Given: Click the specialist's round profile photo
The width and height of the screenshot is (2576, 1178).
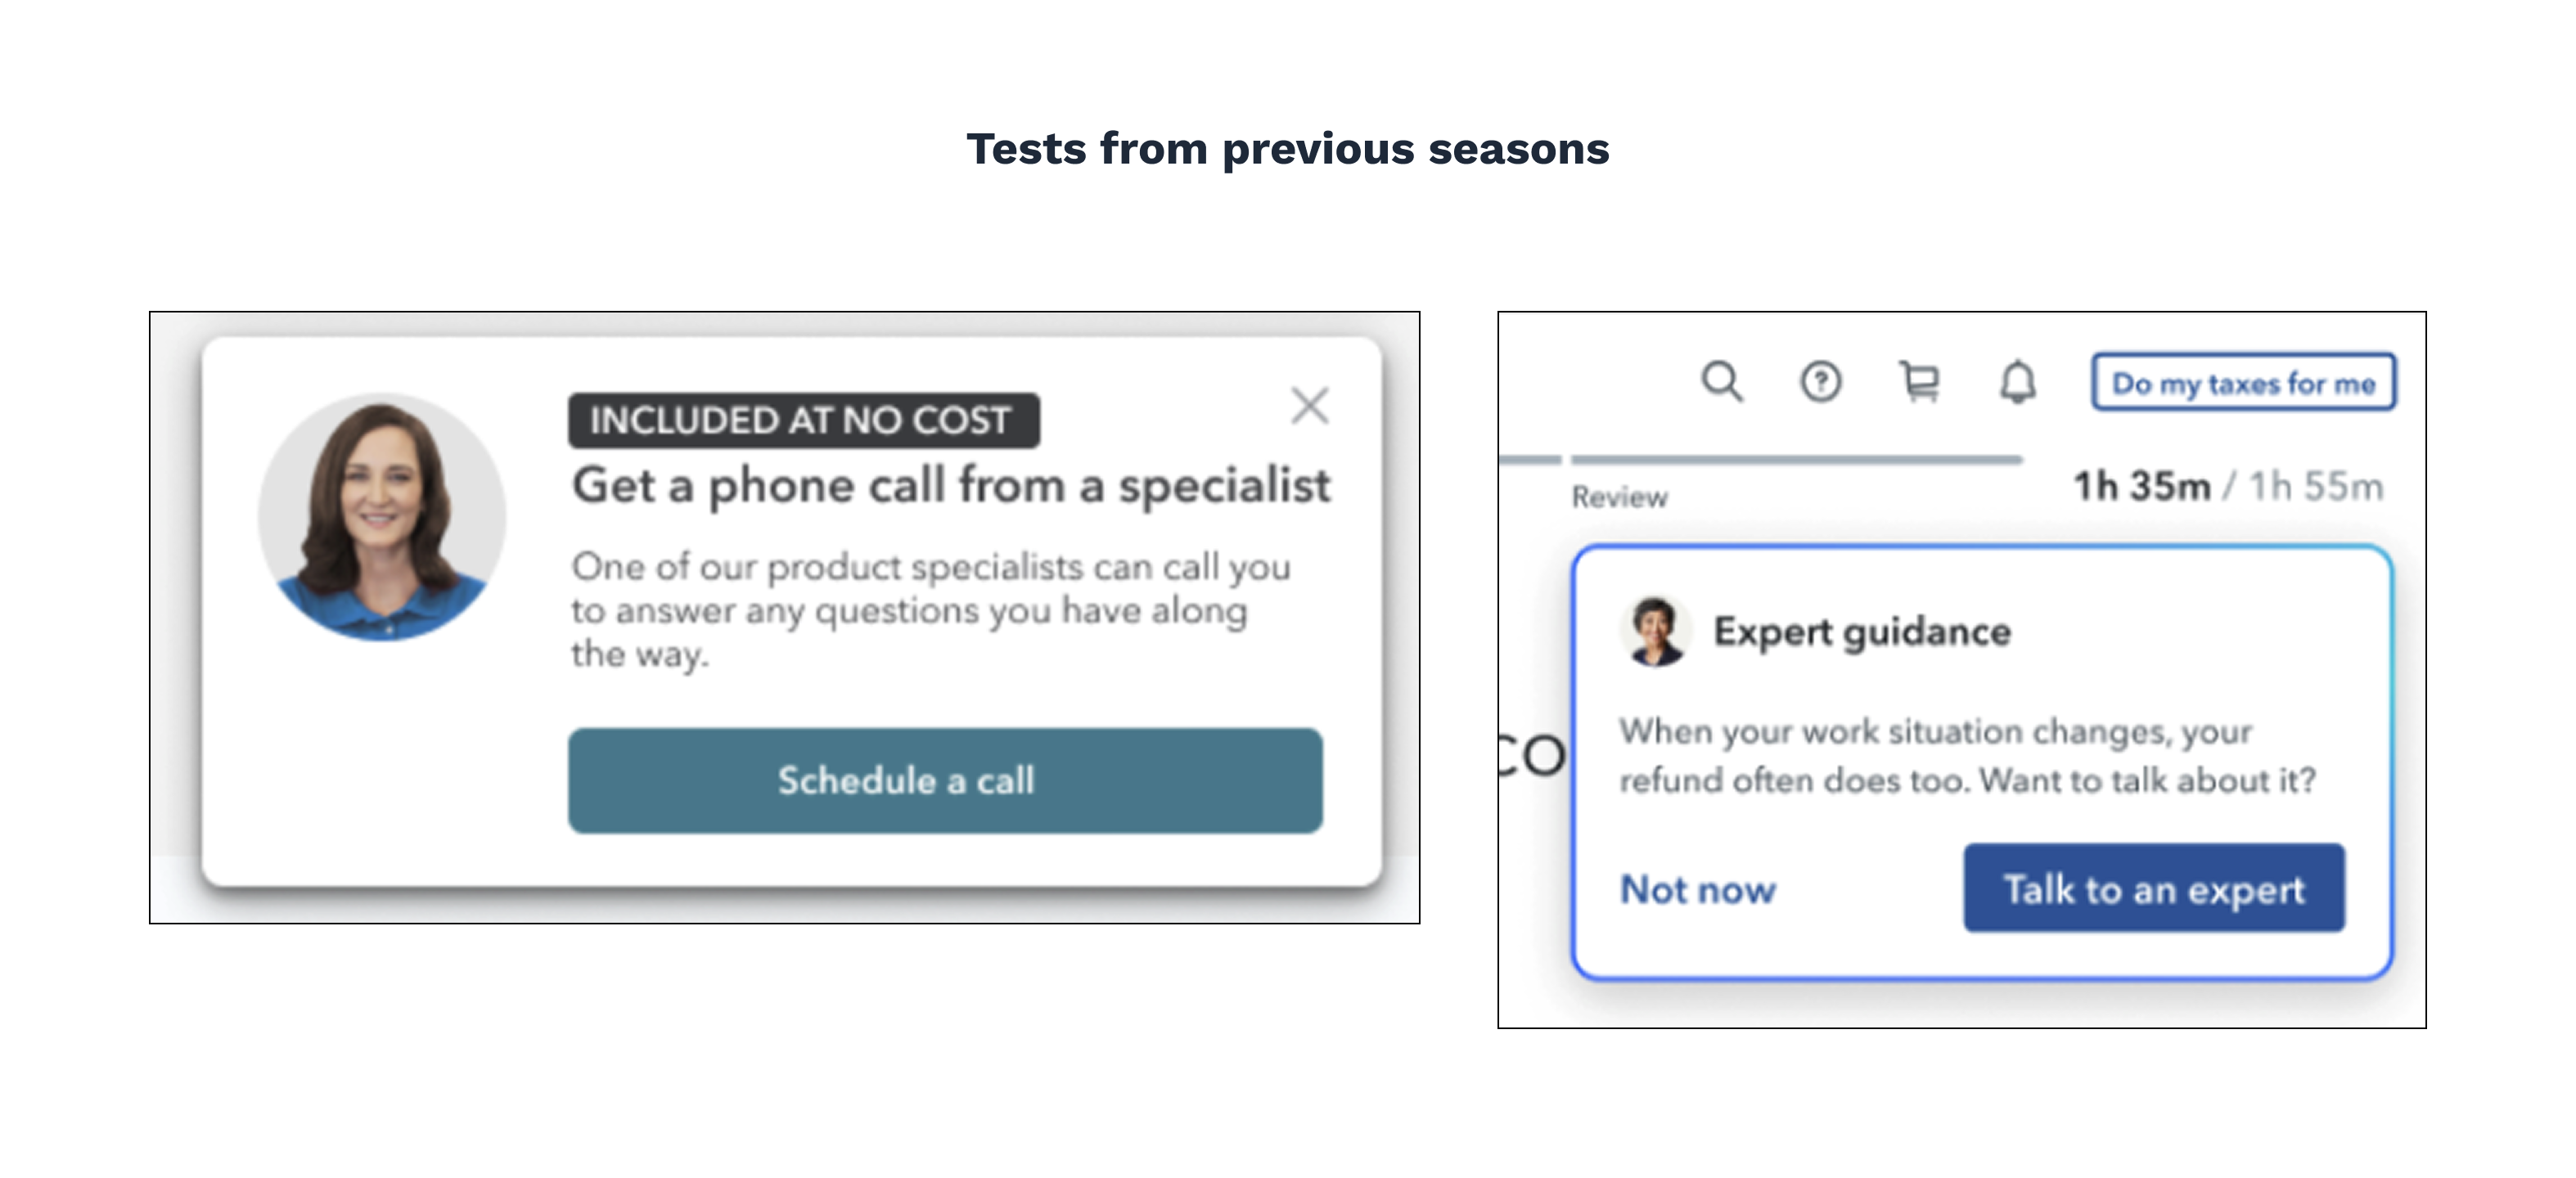Looking at the screenshot, I should (382, 517).
